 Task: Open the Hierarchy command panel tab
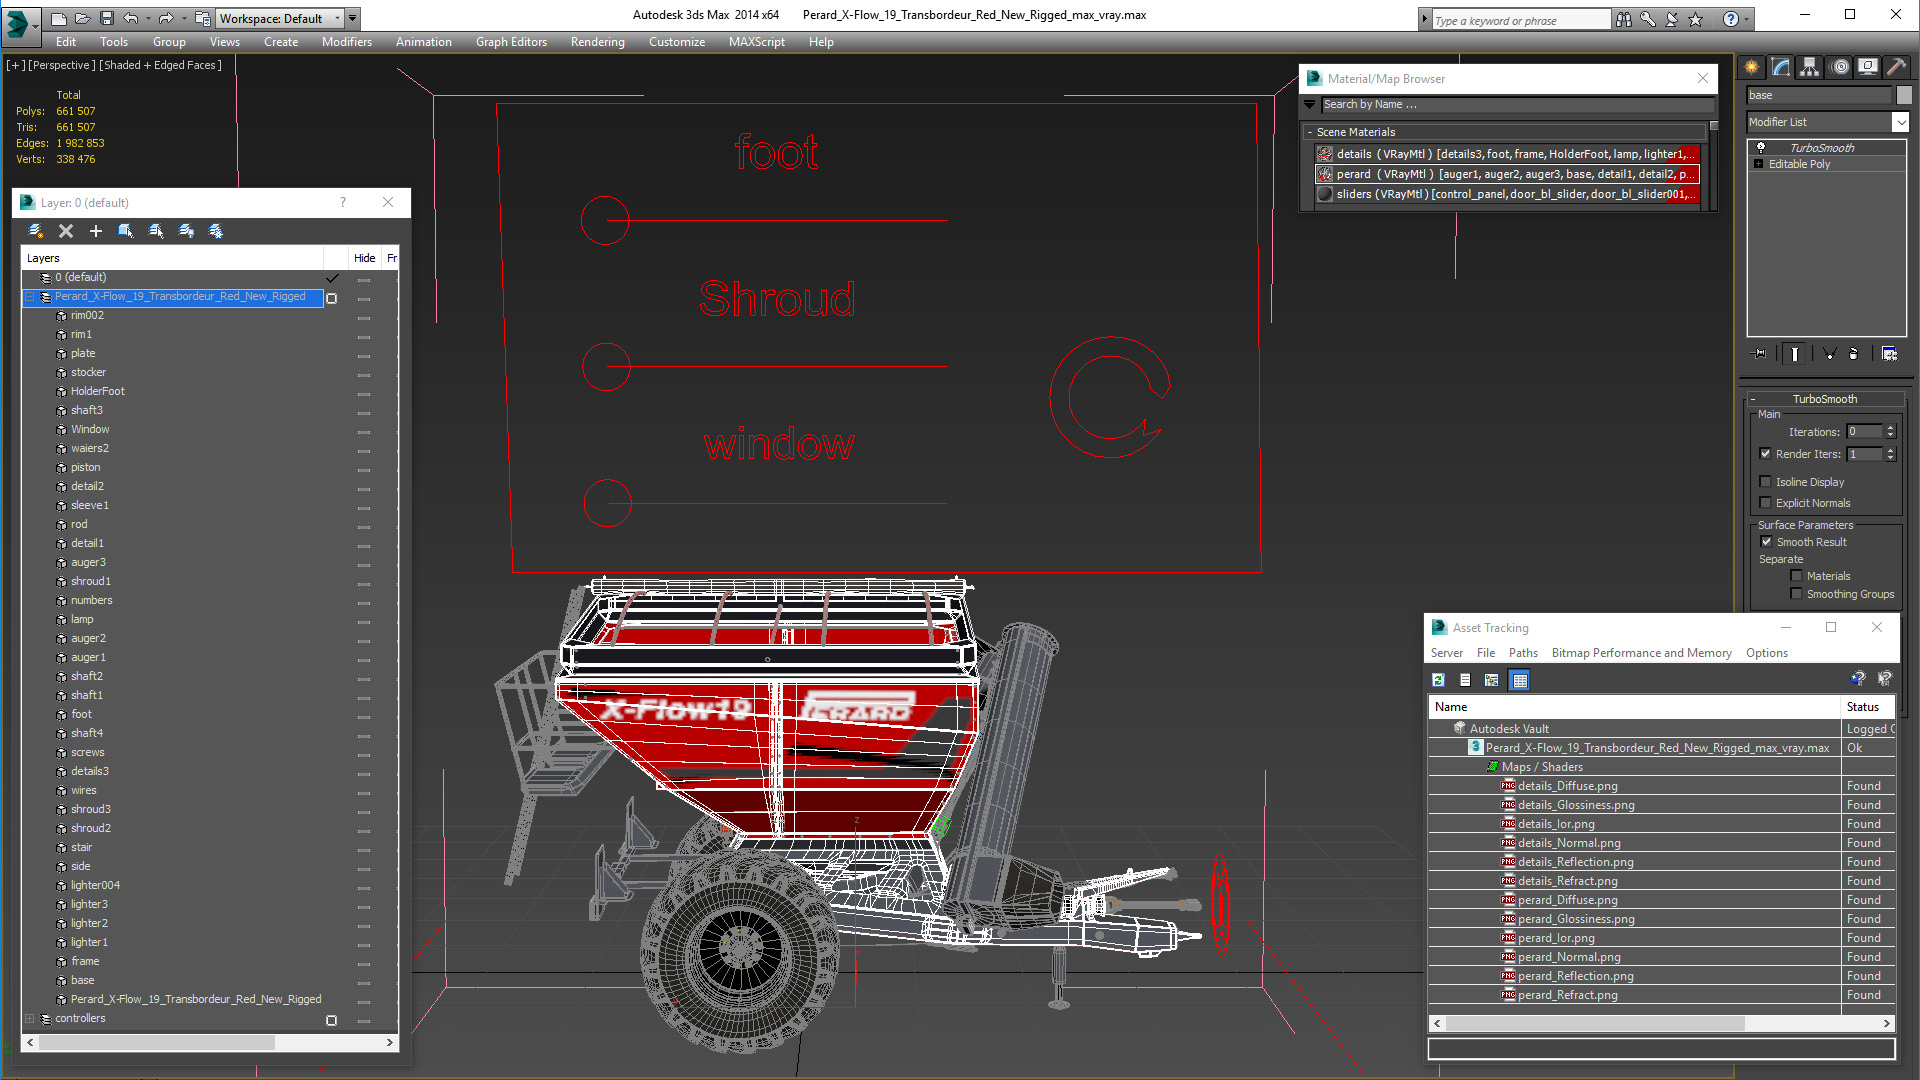pyautogui.click(x=1810, y=67)
